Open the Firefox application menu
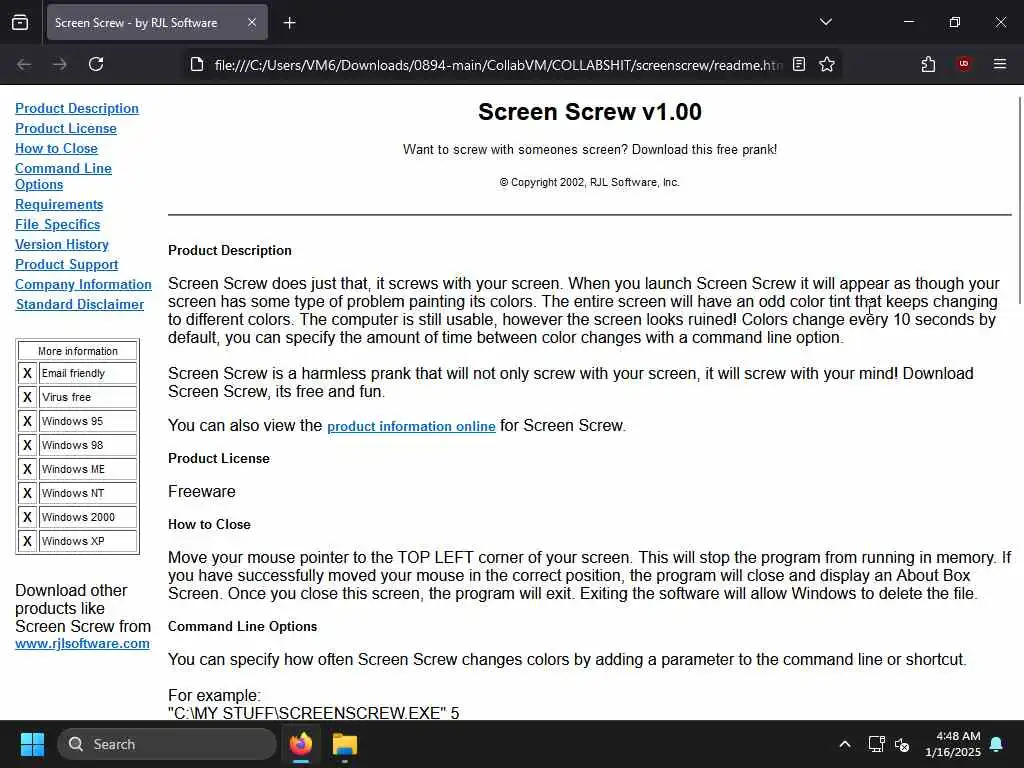 (x=999, y=64)
